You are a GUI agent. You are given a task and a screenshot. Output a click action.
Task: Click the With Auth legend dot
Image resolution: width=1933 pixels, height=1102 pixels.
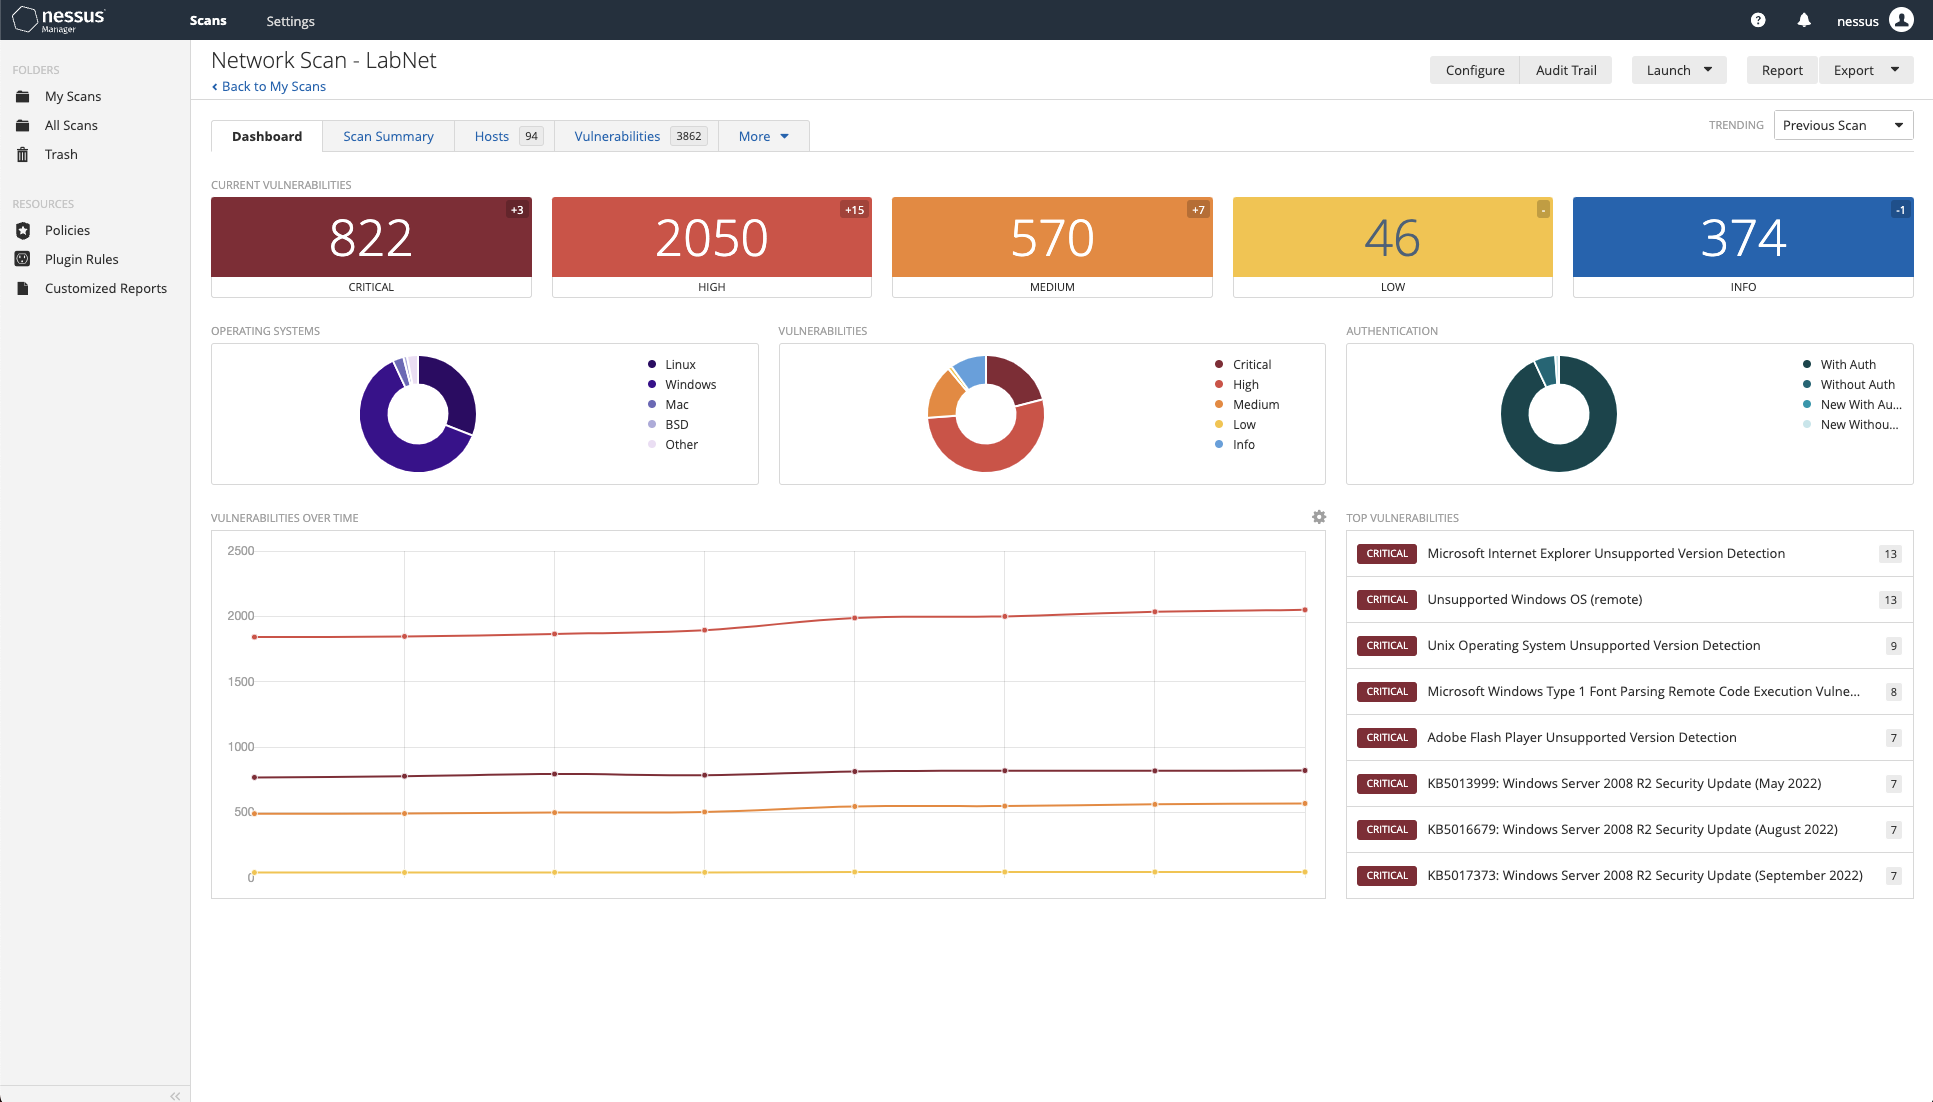click(x=1807, y=364)
